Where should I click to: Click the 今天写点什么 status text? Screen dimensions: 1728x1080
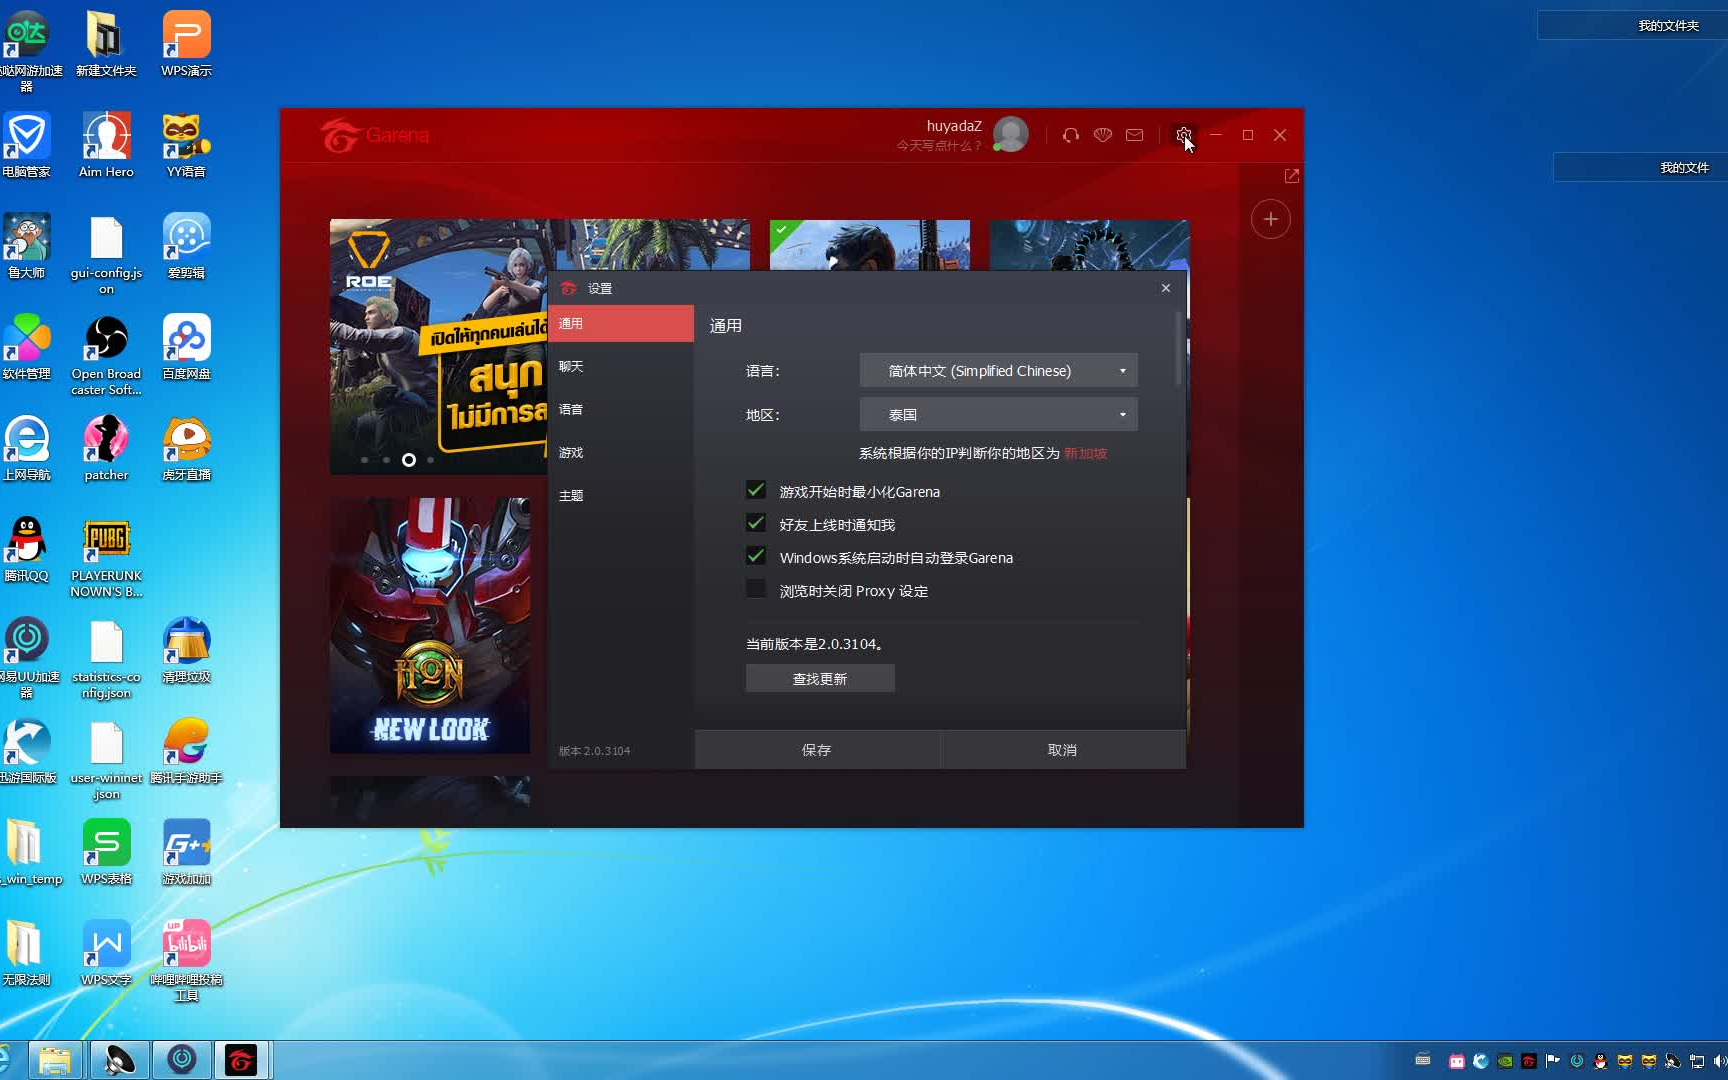pyautogui.click(x=938, y=146)
